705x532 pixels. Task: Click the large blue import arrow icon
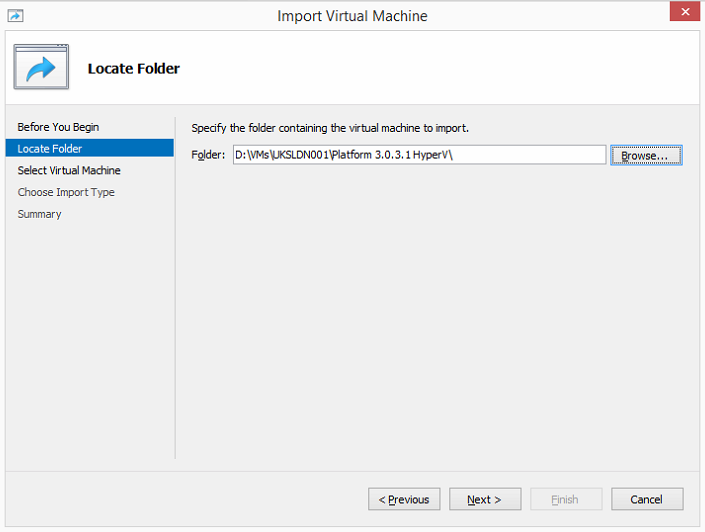click(41, 68)
